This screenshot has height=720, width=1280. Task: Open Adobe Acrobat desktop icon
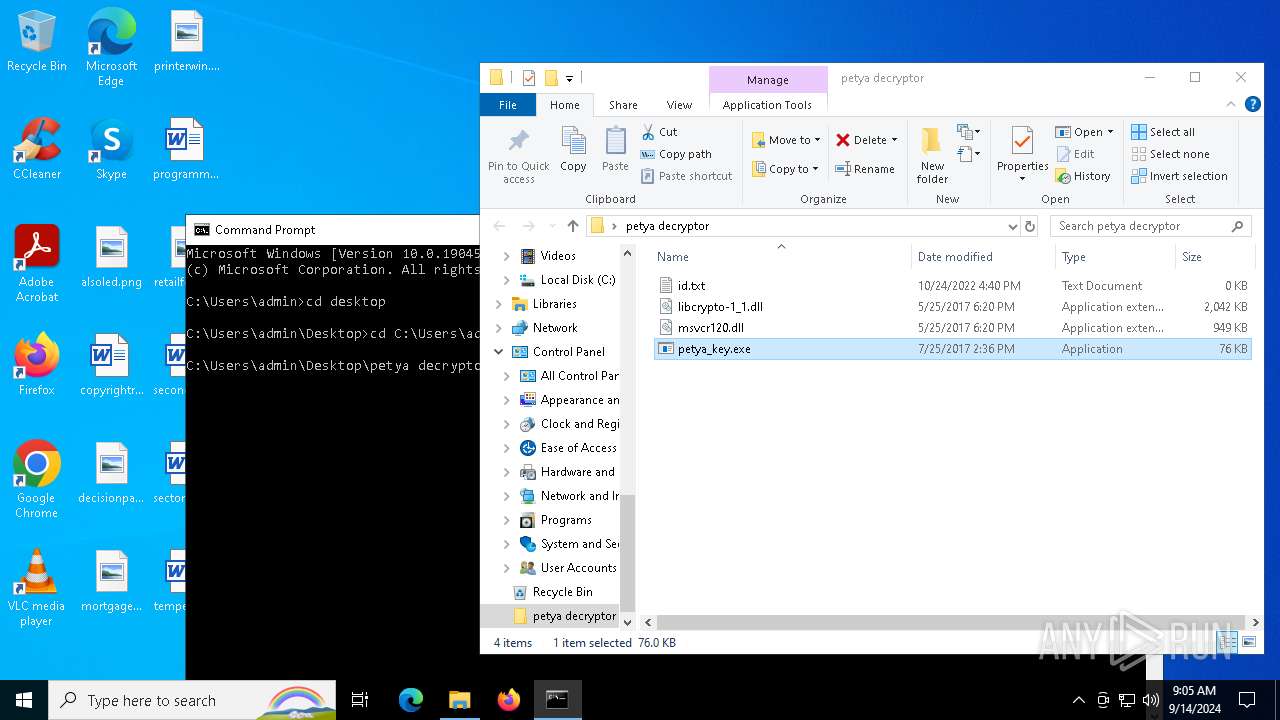(37, 264)
